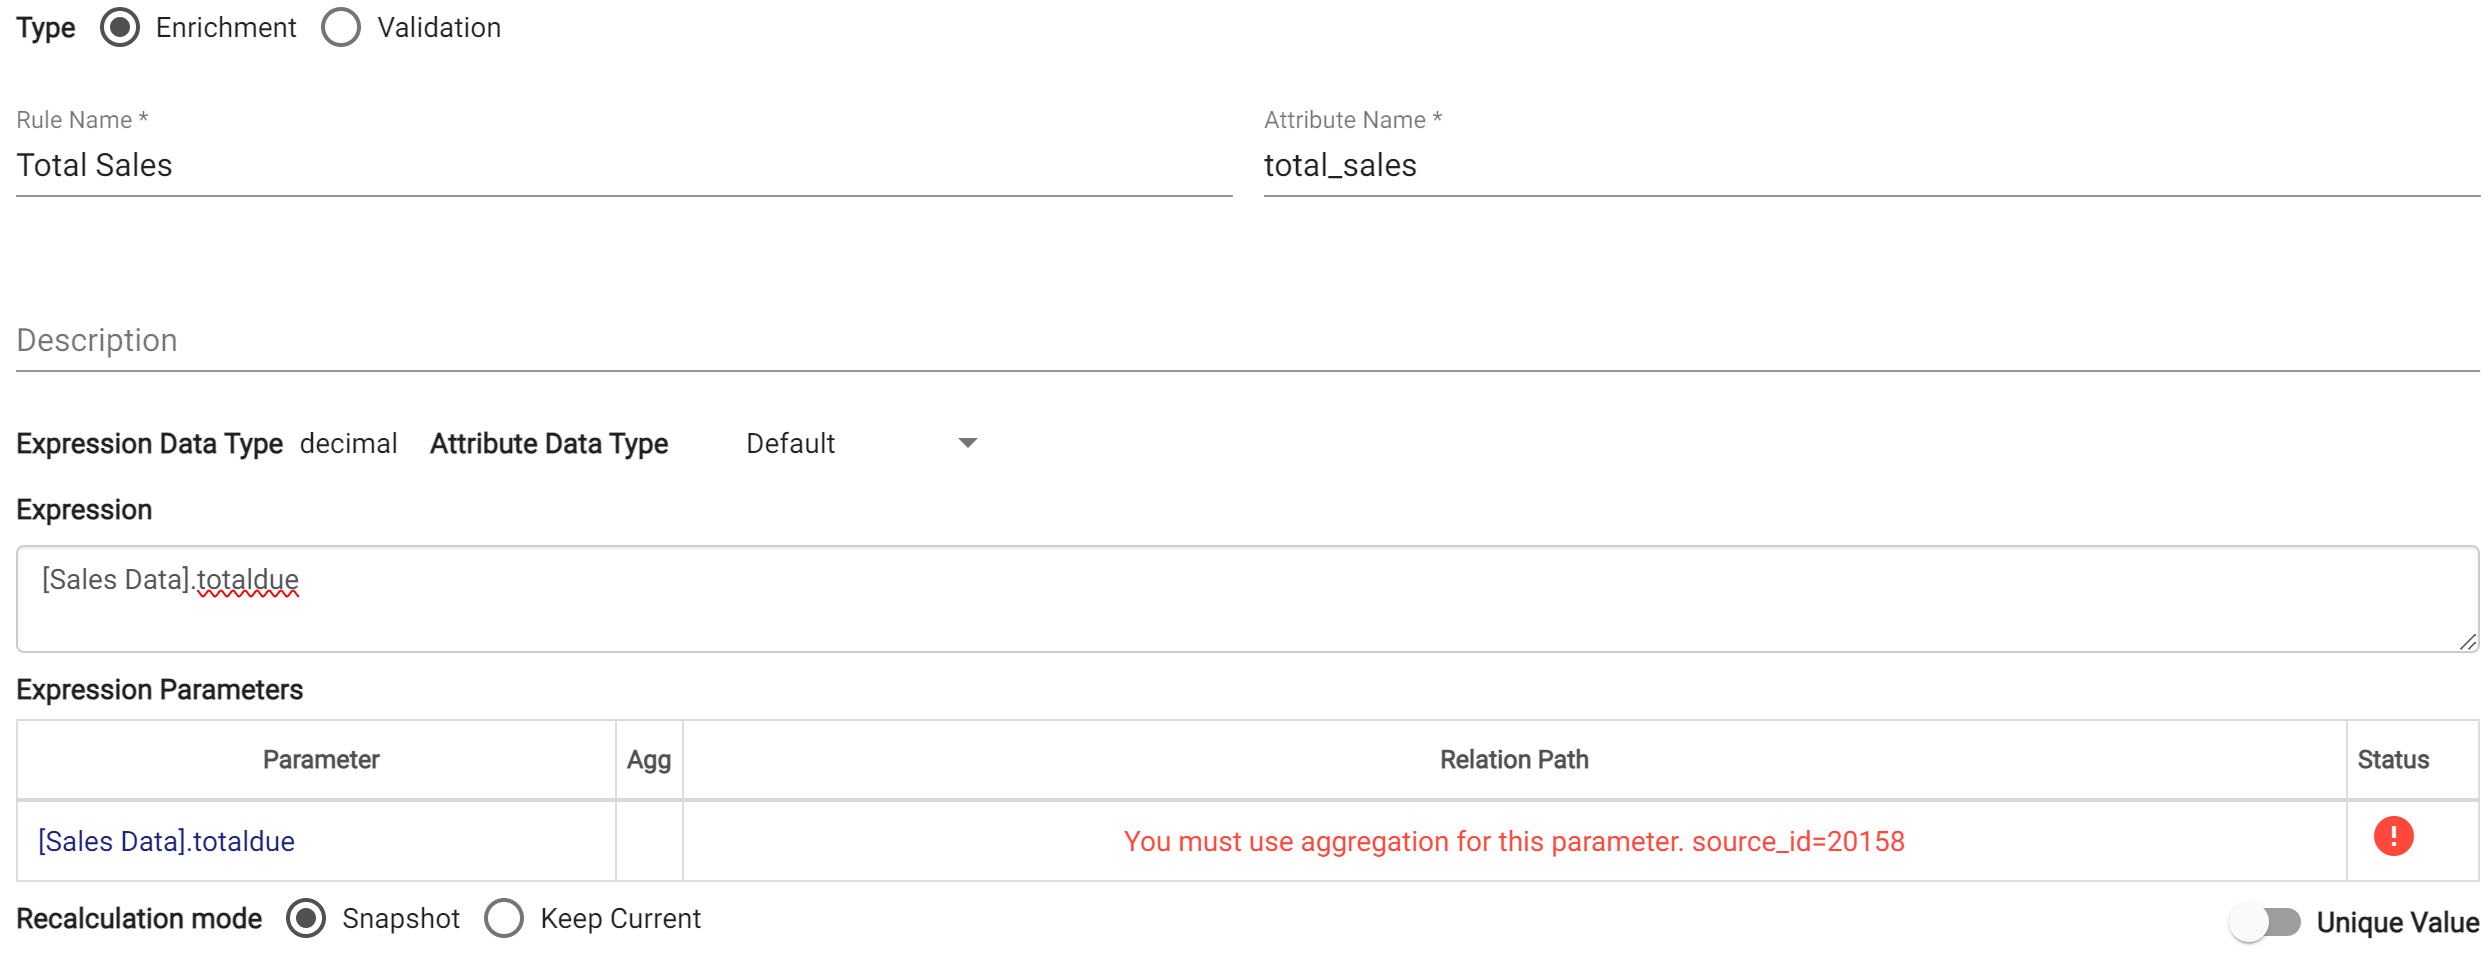Click the Default data type combo box
Image resolution: width=2490 pixels, height=959 pixels.
click(861, 443)
